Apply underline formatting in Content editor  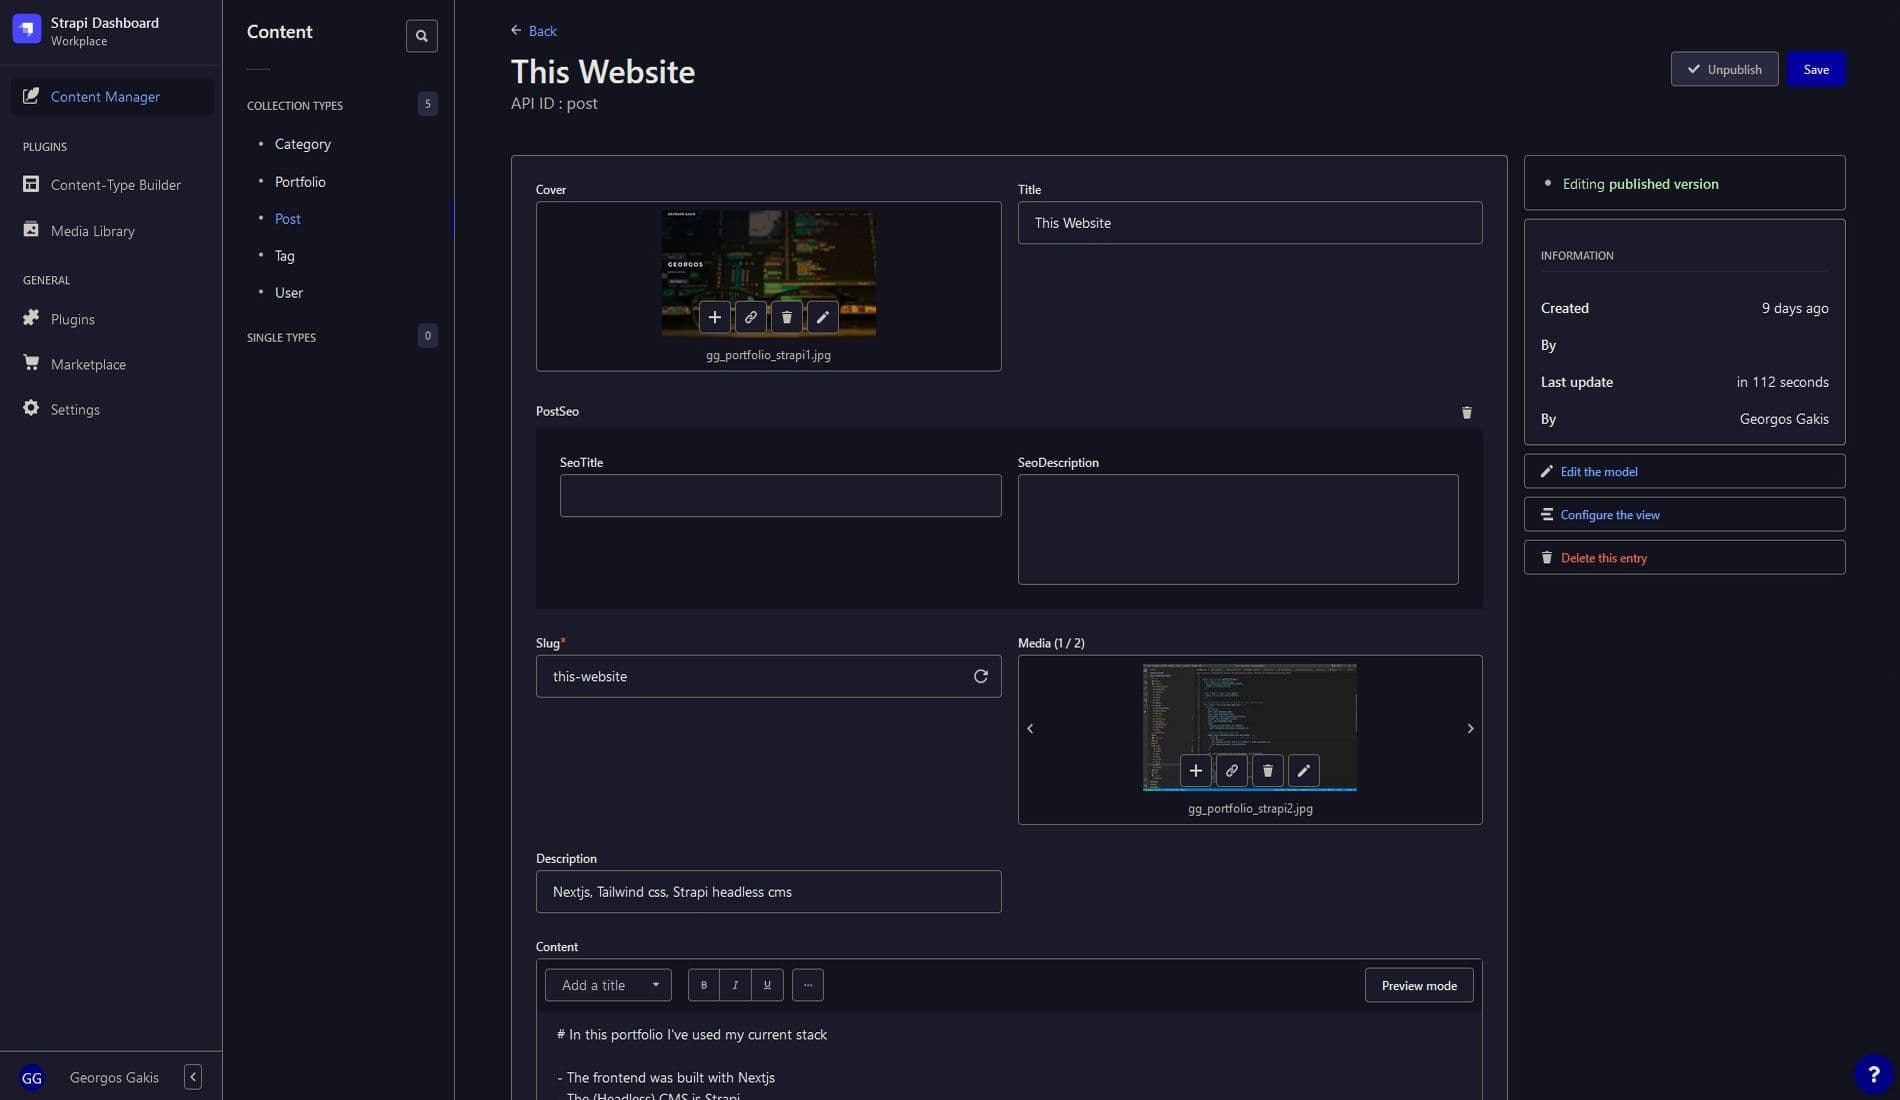768,985
